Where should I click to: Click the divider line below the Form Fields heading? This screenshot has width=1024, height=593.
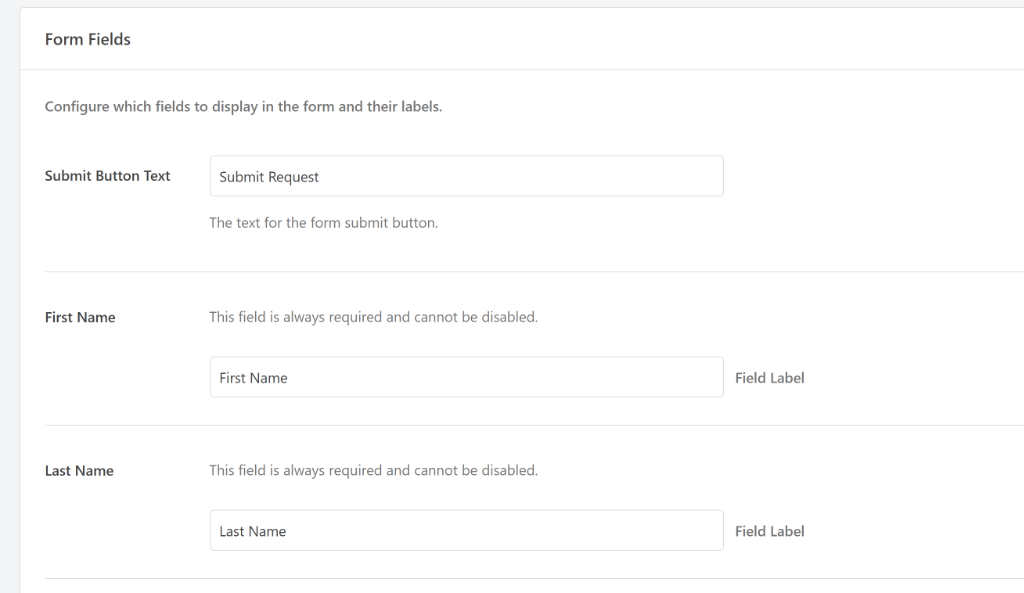pyautogui.click(x=520, y=70)
